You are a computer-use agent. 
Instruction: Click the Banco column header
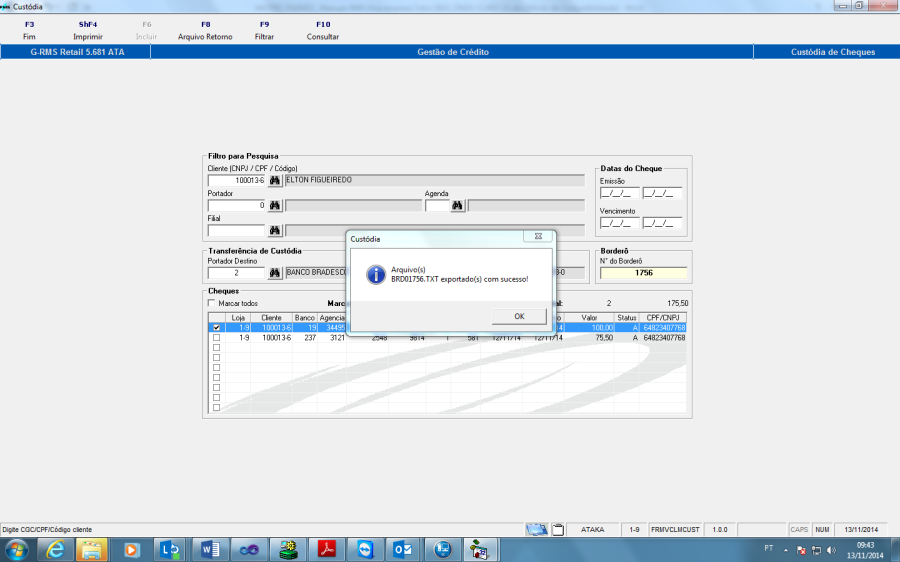(305, 317)
